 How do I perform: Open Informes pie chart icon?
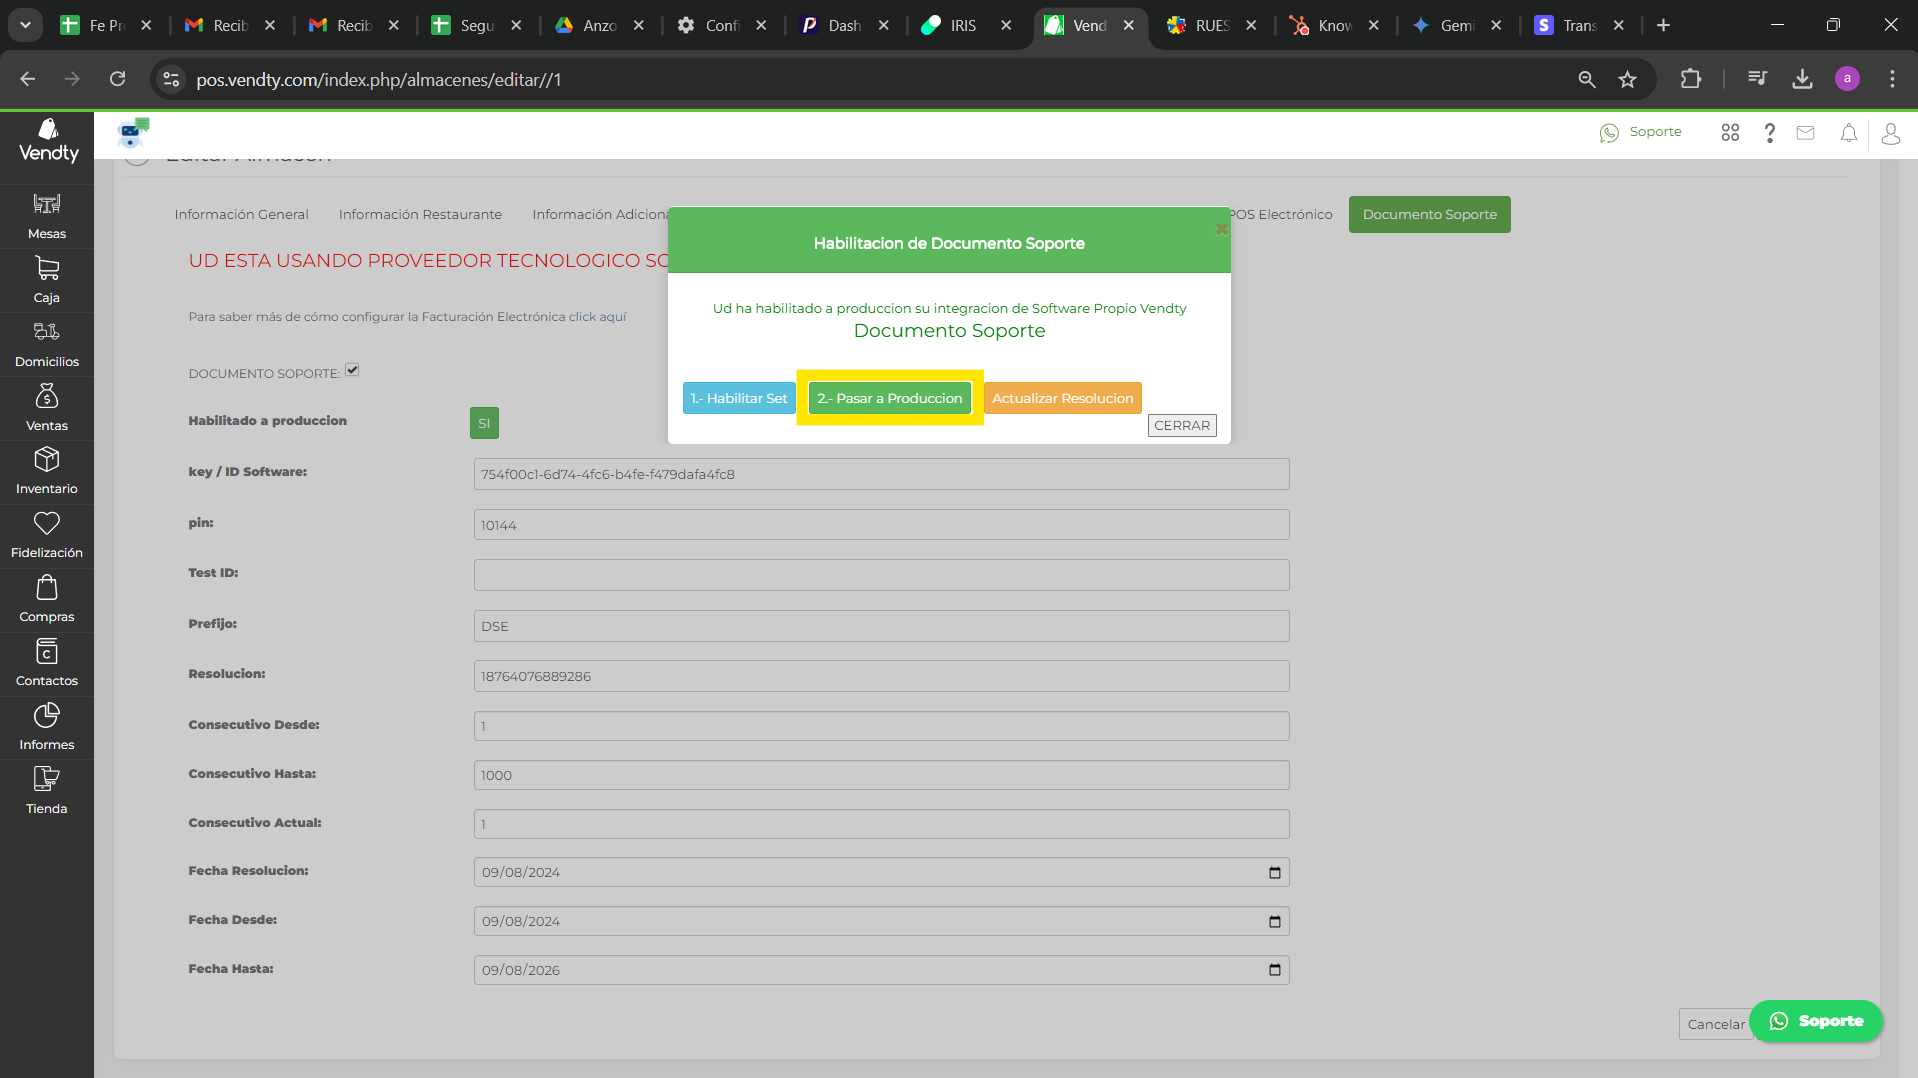(x=47, y=715)
